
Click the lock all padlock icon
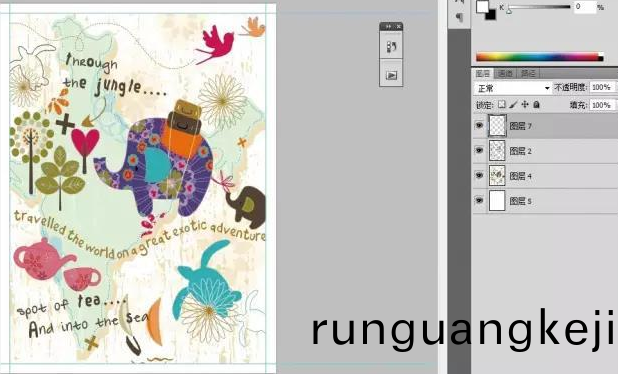536,104
